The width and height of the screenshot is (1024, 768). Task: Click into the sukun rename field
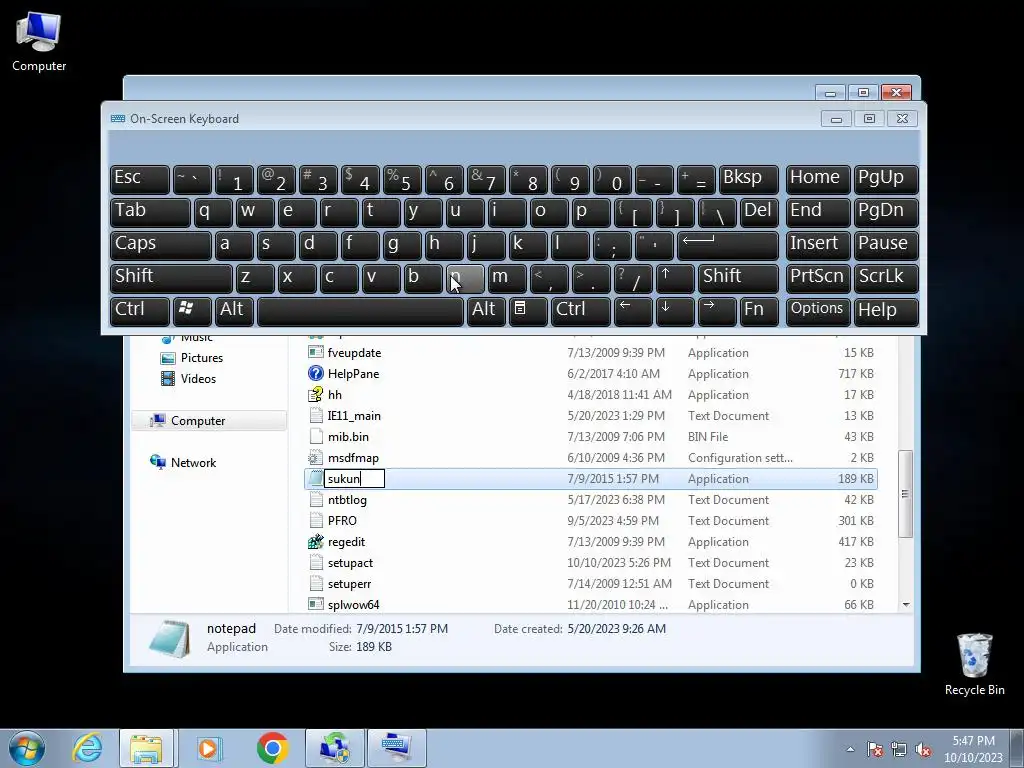[x=354, y=479]
